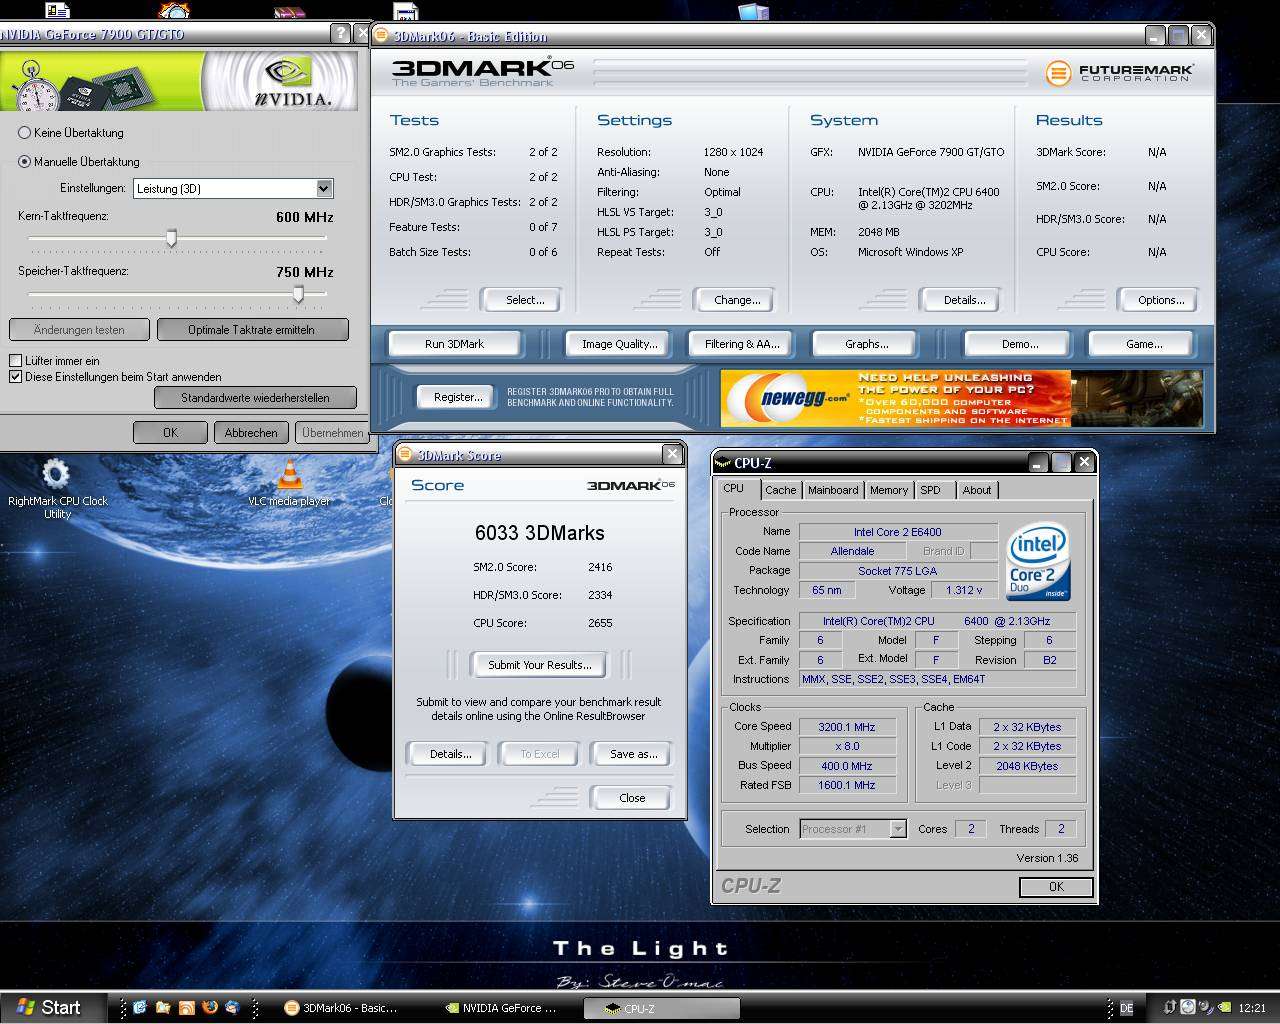Open the Windows Start menu
This screenshot has width=1280, height=1024.
(x=52, y=1008)
